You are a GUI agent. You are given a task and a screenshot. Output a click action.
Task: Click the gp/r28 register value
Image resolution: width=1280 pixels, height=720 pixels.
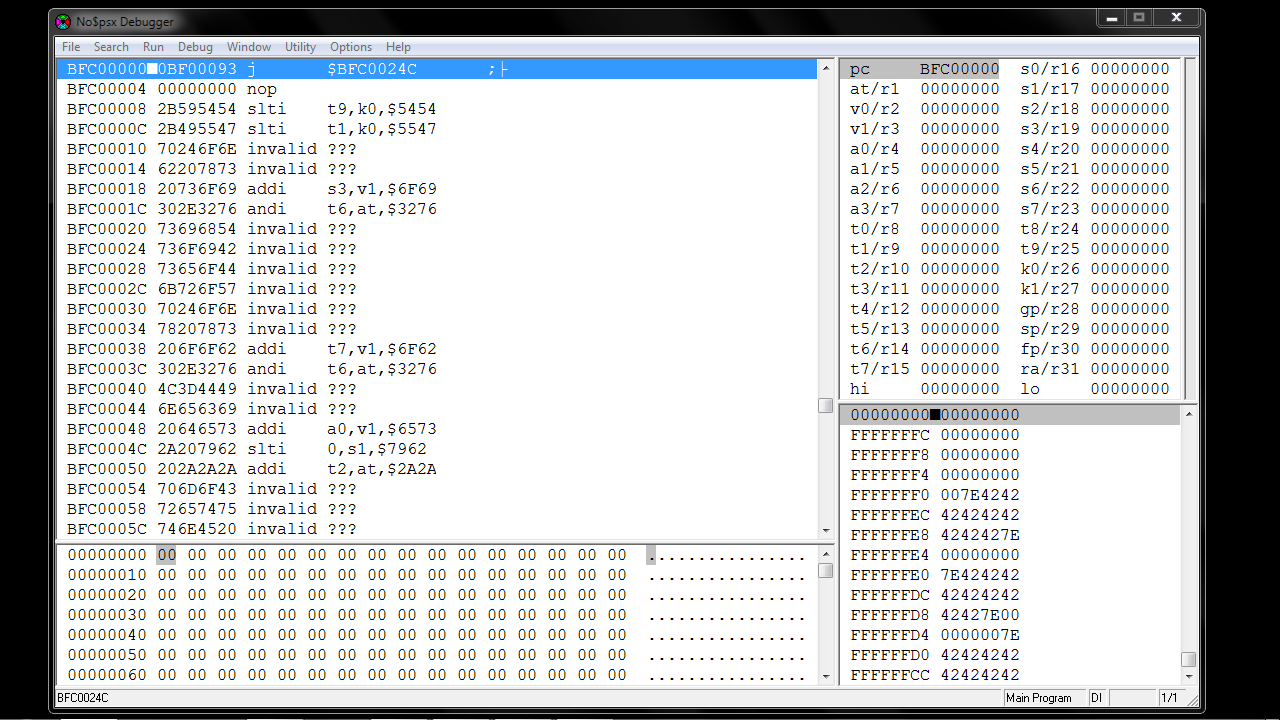[x=1130, y=309]
